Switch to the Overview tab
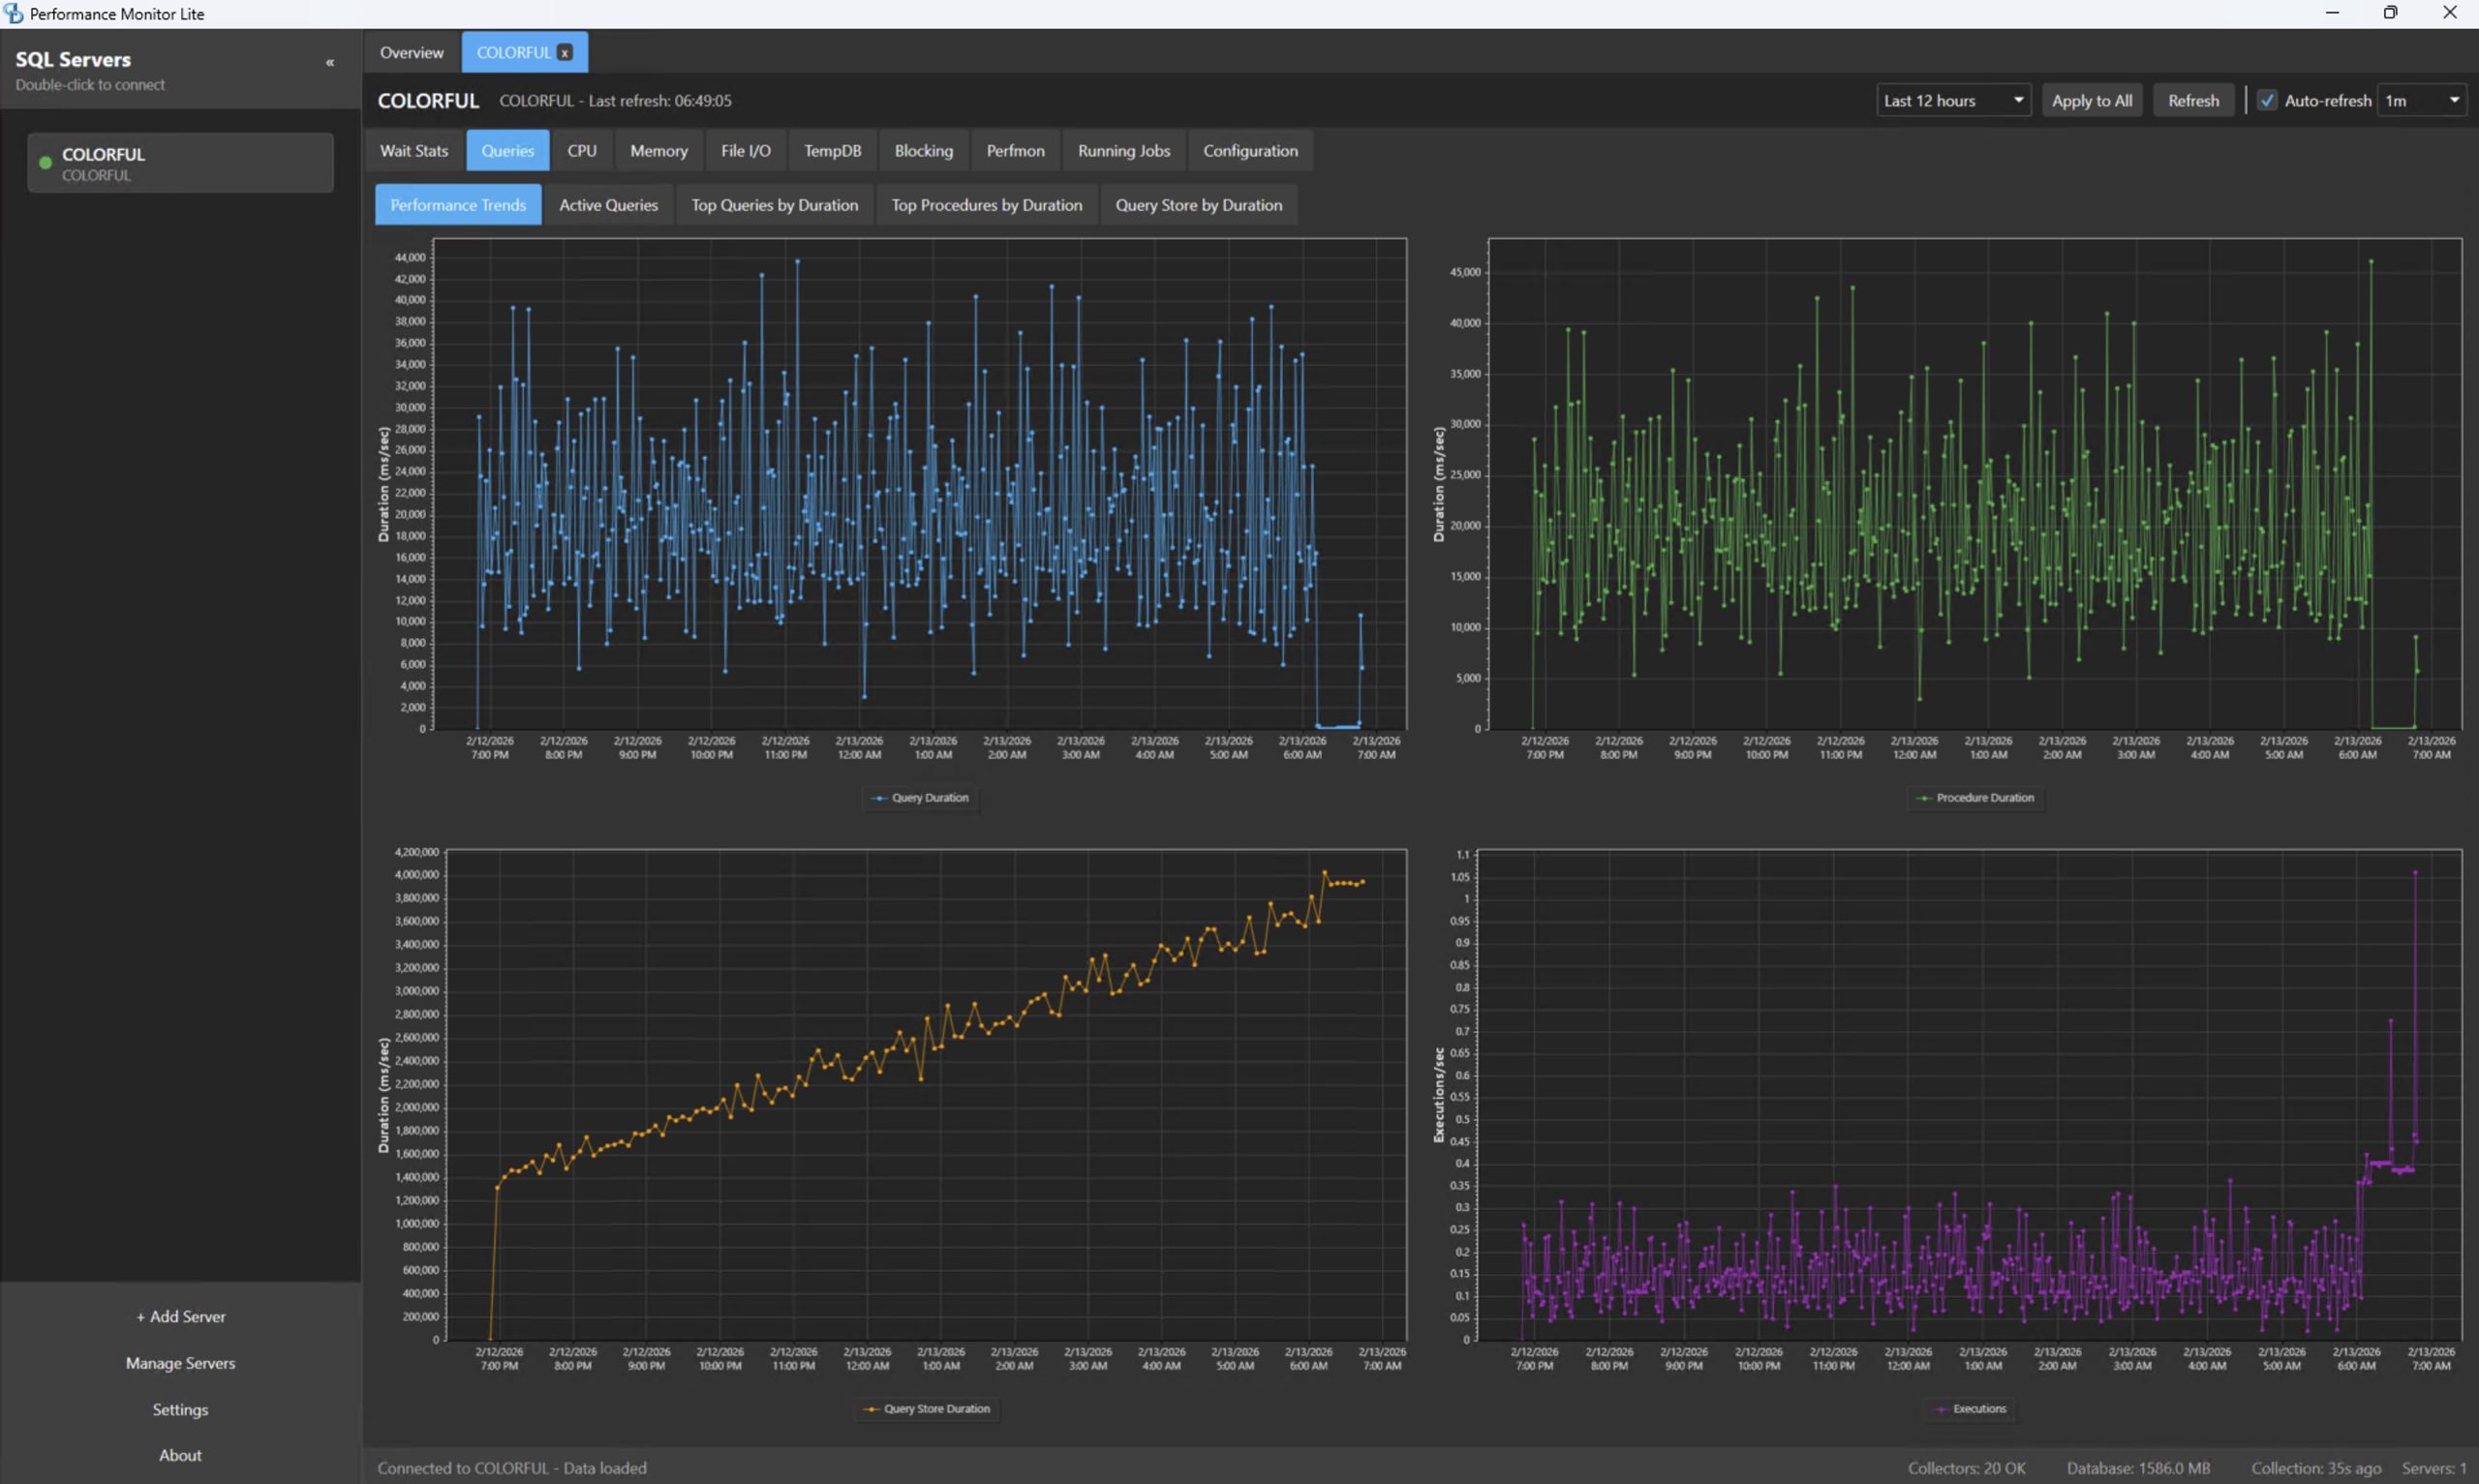This screenshot has width=2479, height=1484. tap(411, 52)
